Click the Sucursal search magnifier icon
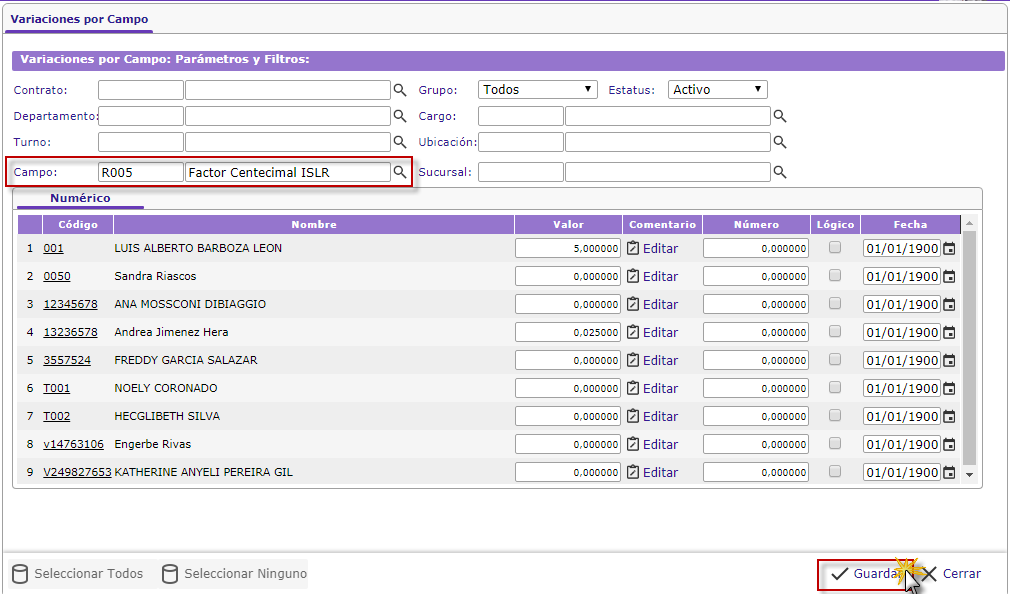This screenshot has width=1010, height=594. tap(780, 172)
